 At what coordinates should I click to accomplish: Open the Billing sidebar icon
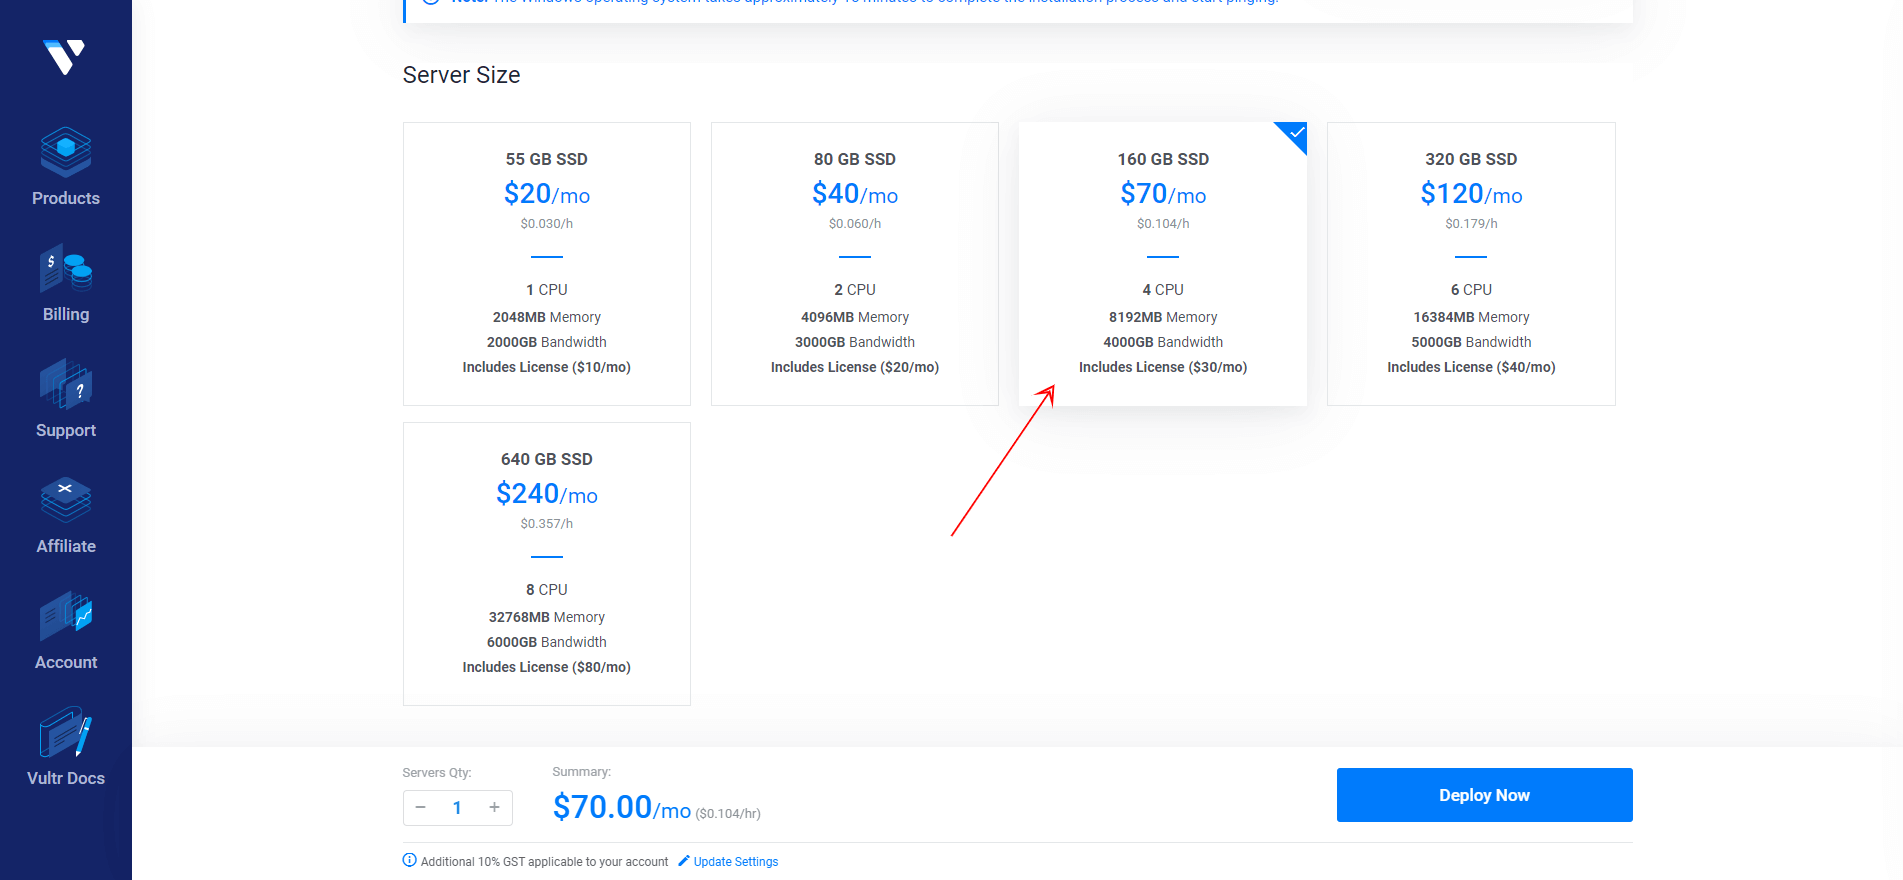point(66,268)
